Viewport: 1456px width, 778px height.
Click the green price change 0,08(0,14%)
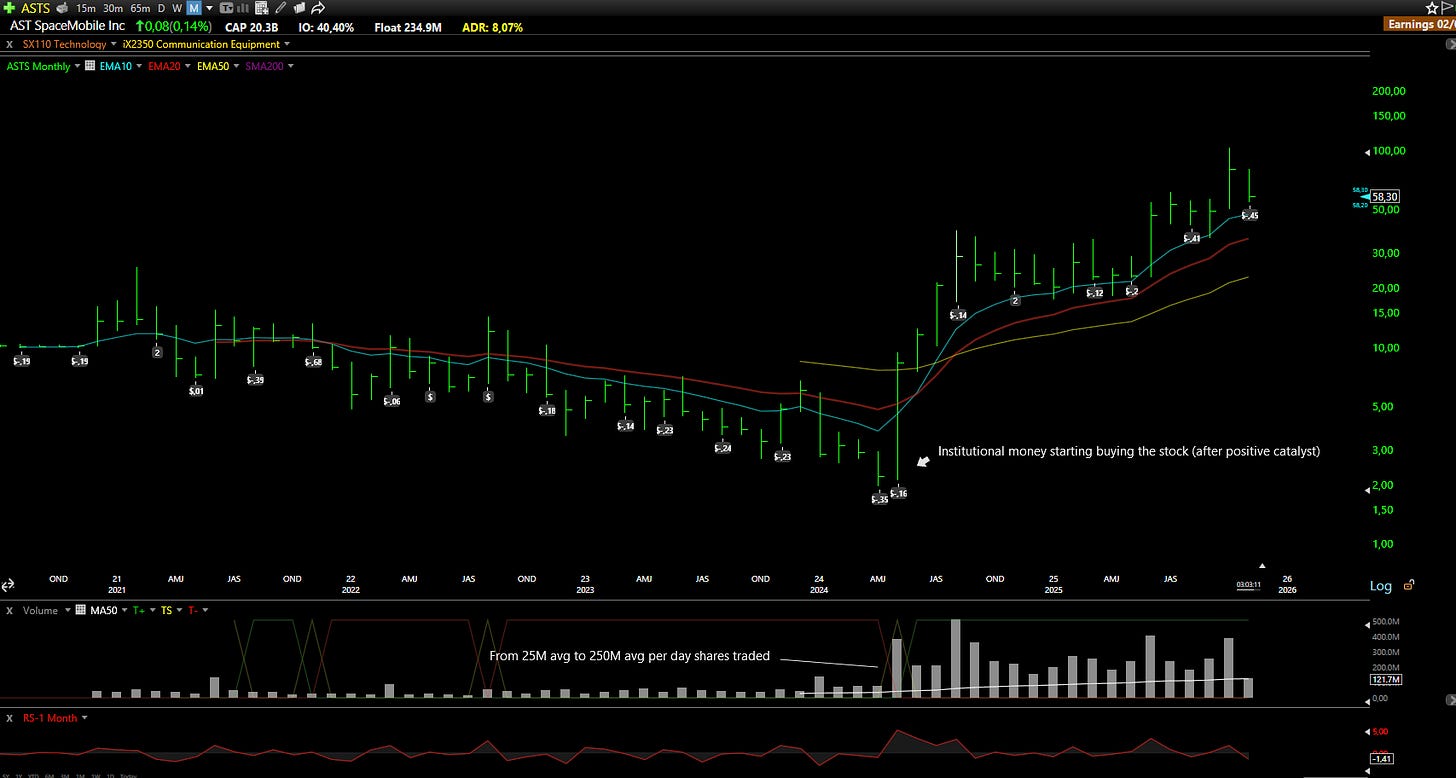pyautogui.click(x=174, y=26)
